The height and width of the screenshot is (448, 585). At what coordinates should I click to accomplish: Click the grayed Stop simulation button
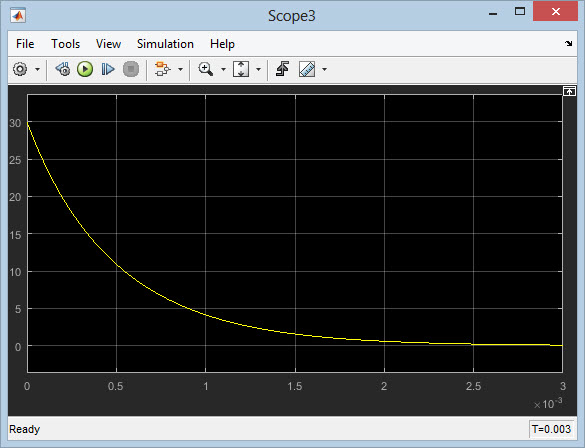click(x=131, y=69)
